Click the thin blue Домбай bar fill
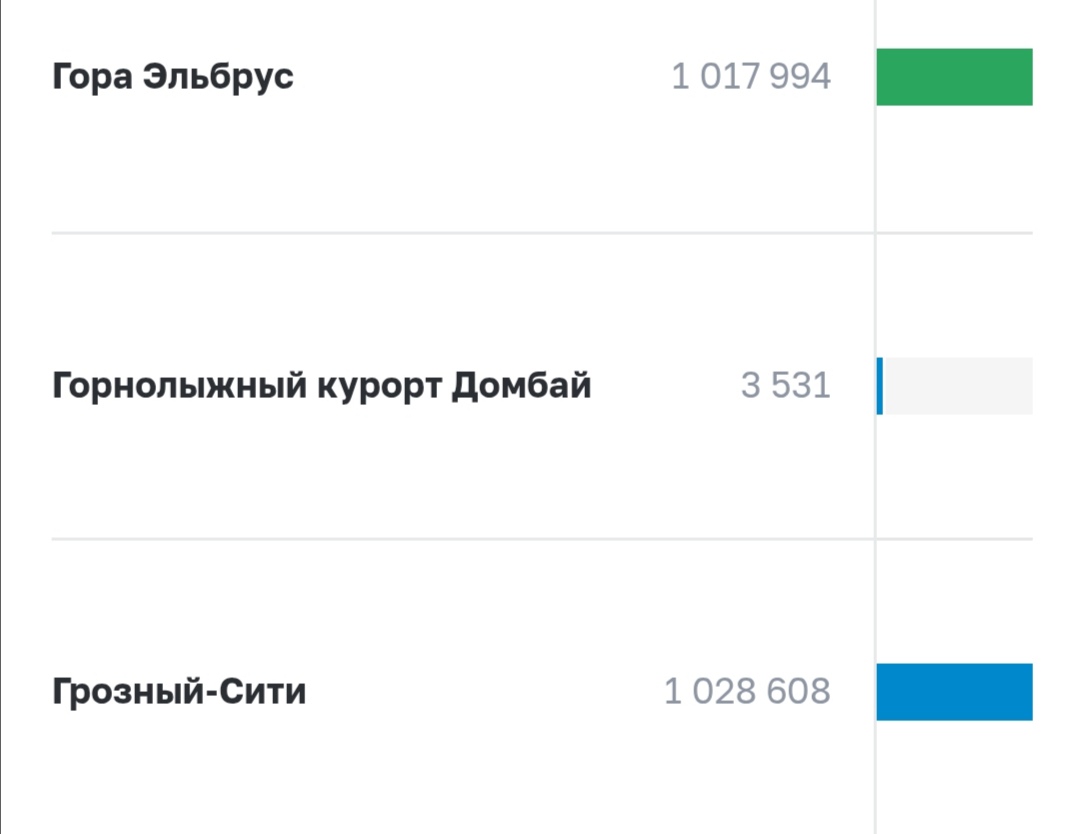 (x=880, y=386)
